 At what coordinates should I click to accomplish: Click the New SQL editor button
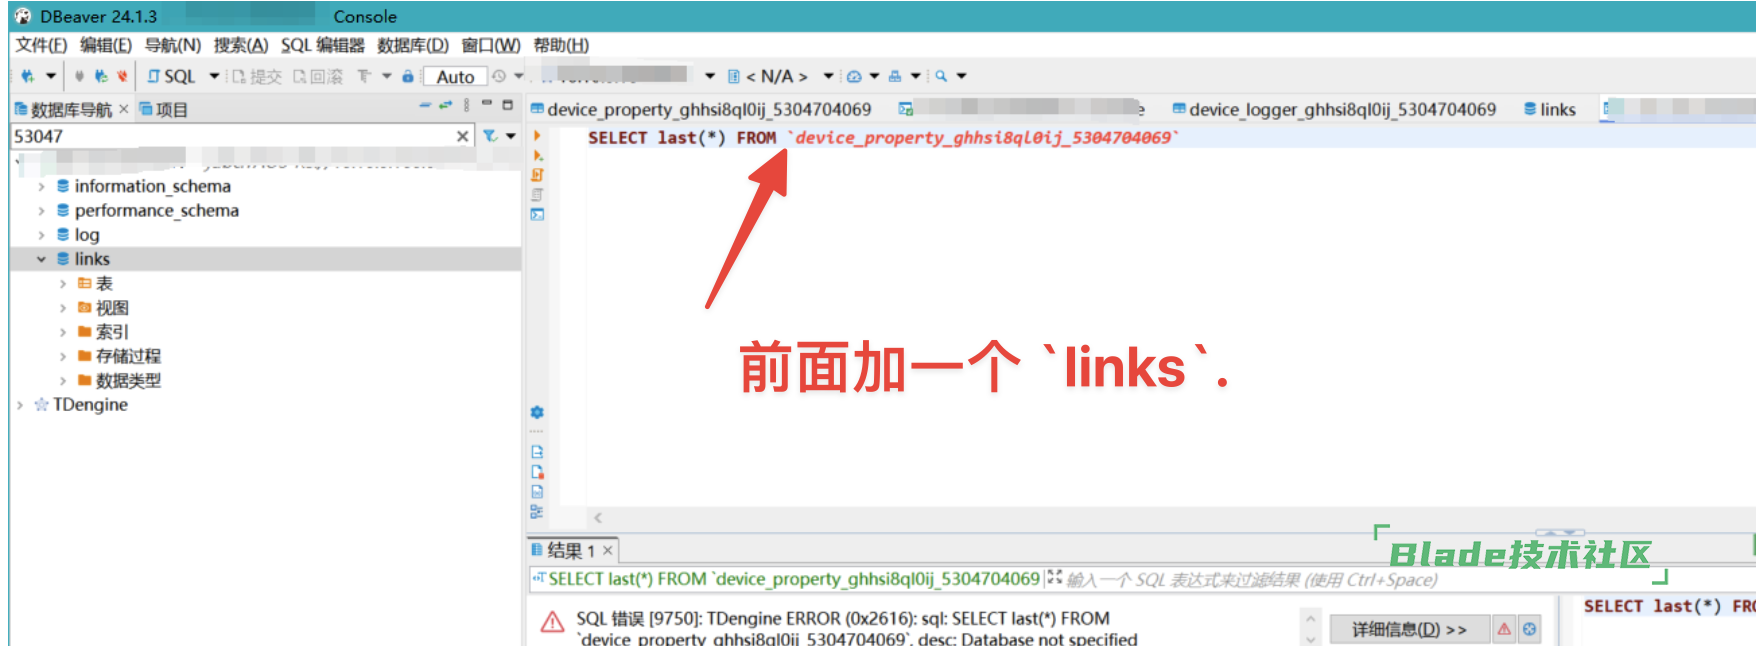(x=171, y=76)
